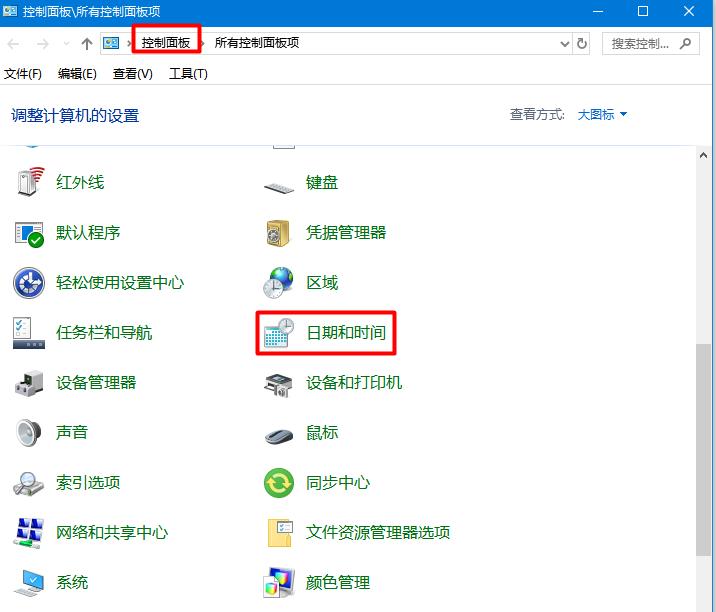The image size is (716, 612).
Task: Open the 文件(F) menu
Action: point(23,74)
